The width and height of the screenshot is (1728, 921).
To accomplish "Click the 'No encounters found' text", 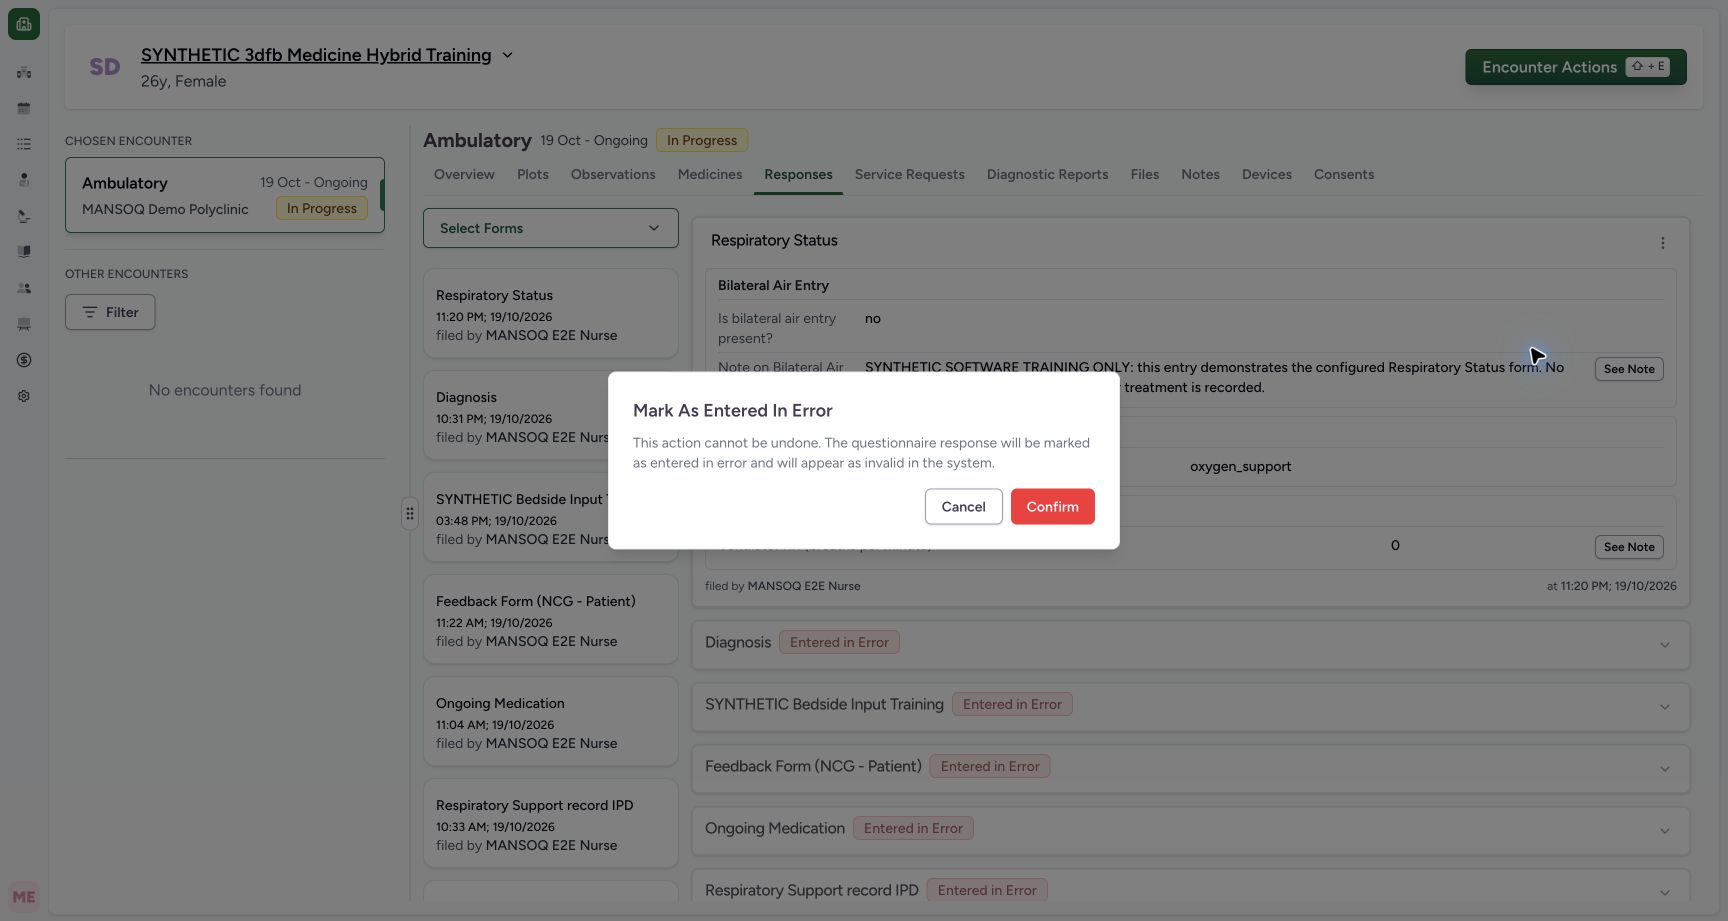I will point(225,390).
